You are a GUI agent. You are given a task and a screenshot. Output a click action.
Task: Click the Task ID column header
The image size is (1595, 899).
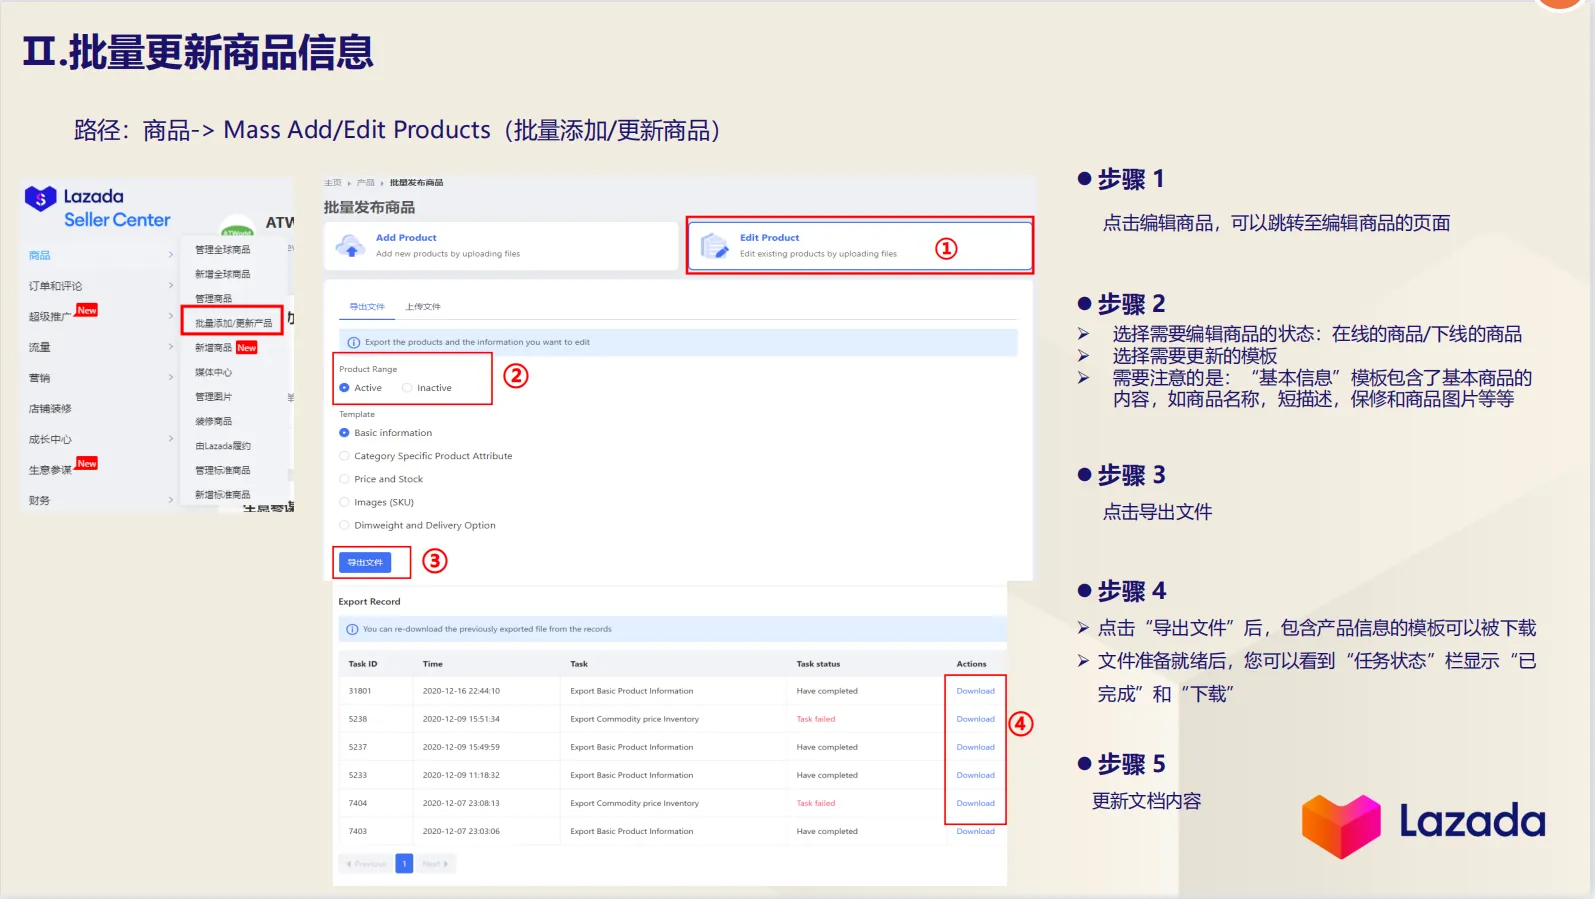click(x=363, y=664)
